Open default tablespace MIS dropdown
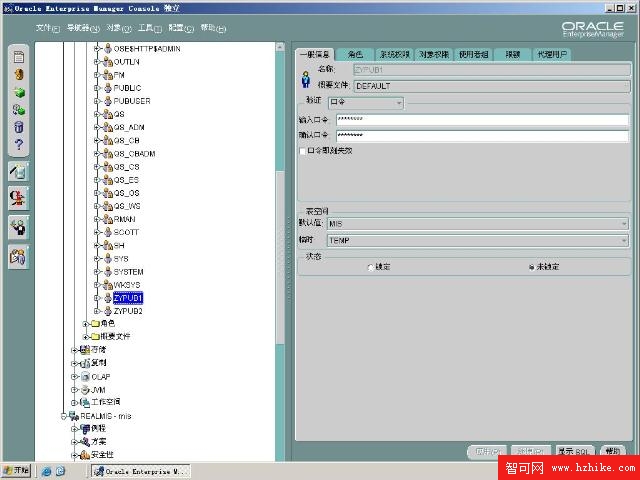This screenshot has height=480, width=640. pyautogui.click(x=478, y=224)
